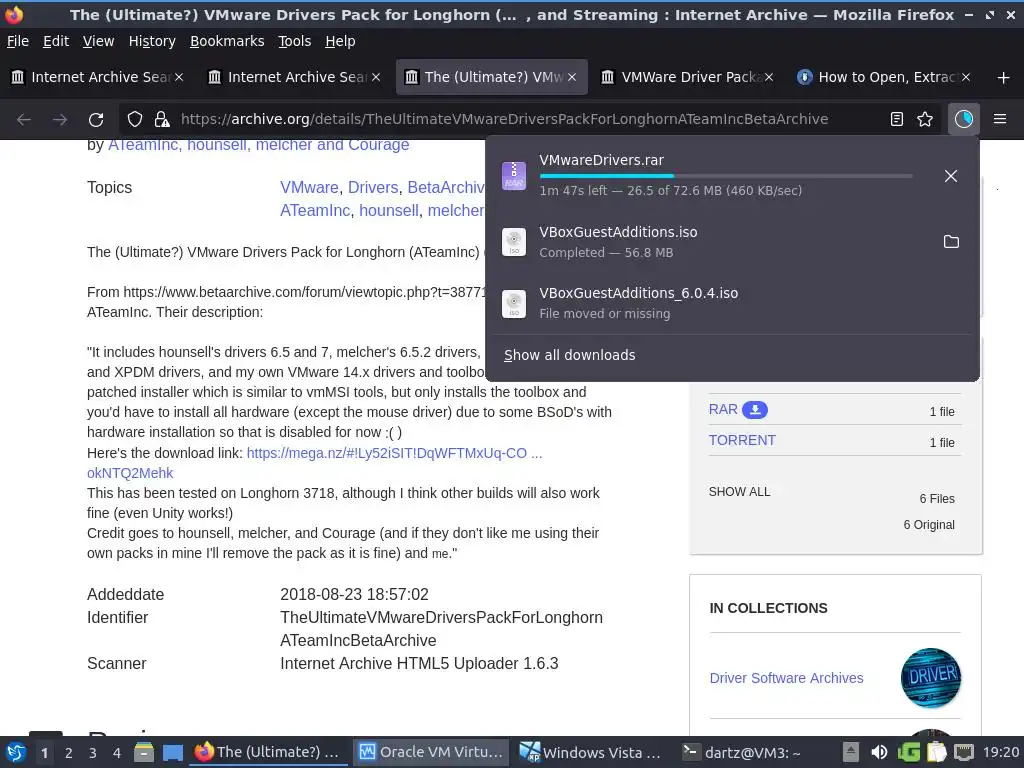Switch to workspace 2 in taskbar
This screenshot has width=1024, height=768.
[x=68, y=753]
